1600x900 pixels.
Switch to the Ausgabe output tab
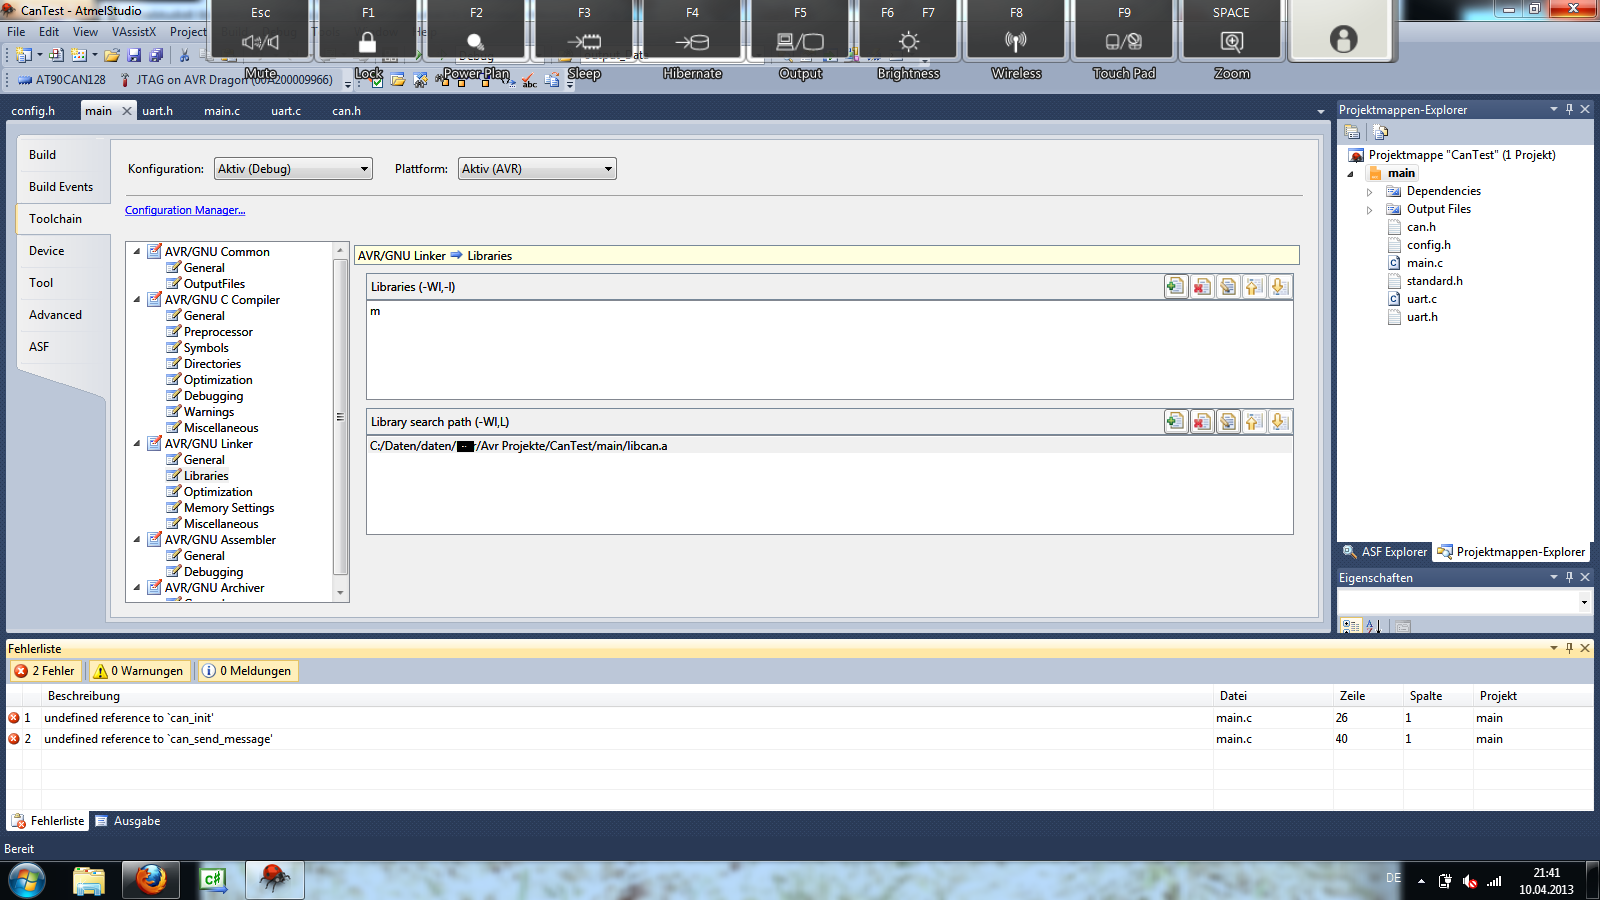click(x=128, y=821)
